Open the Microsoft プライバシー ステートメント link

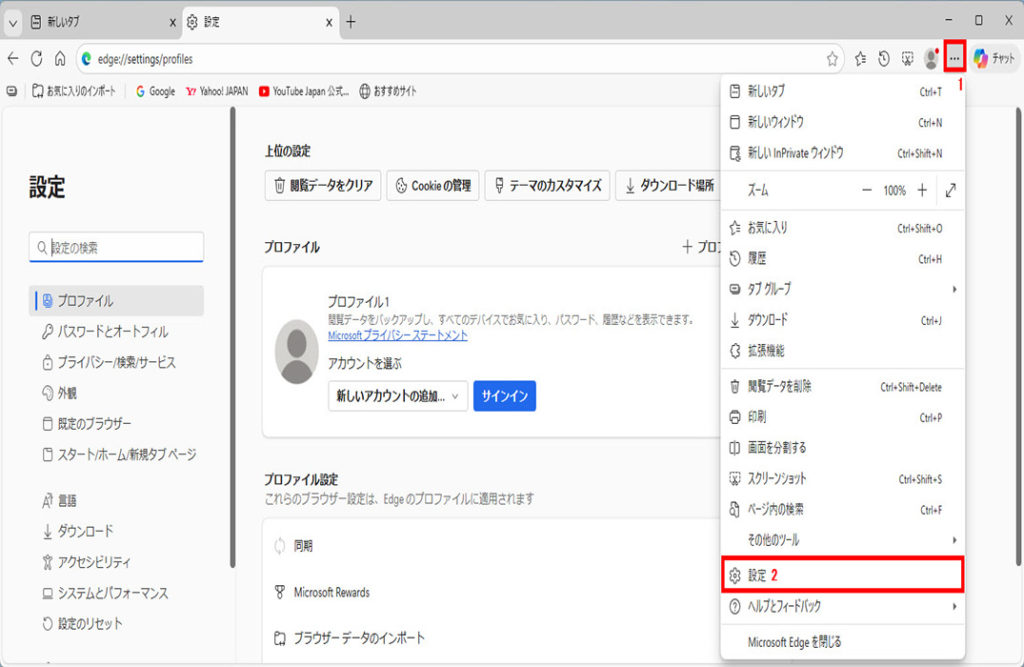click(x=397, y=336)
